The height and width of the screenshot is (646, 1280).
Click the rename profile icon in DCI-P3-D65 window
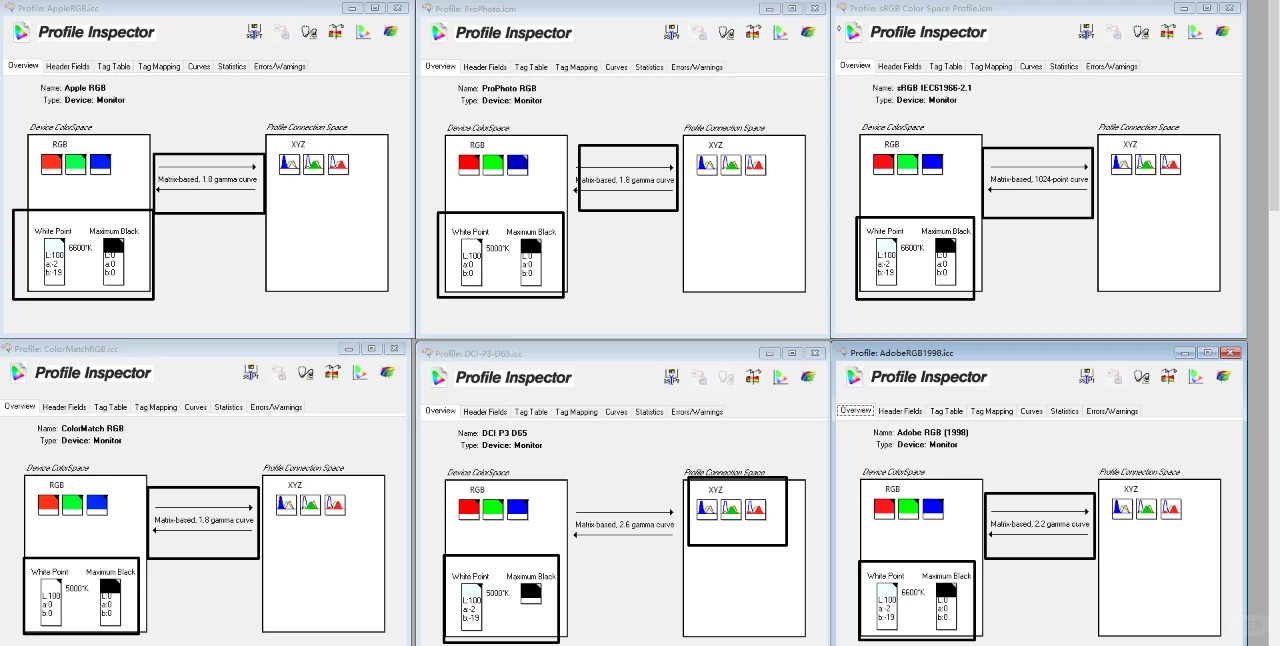672,377
